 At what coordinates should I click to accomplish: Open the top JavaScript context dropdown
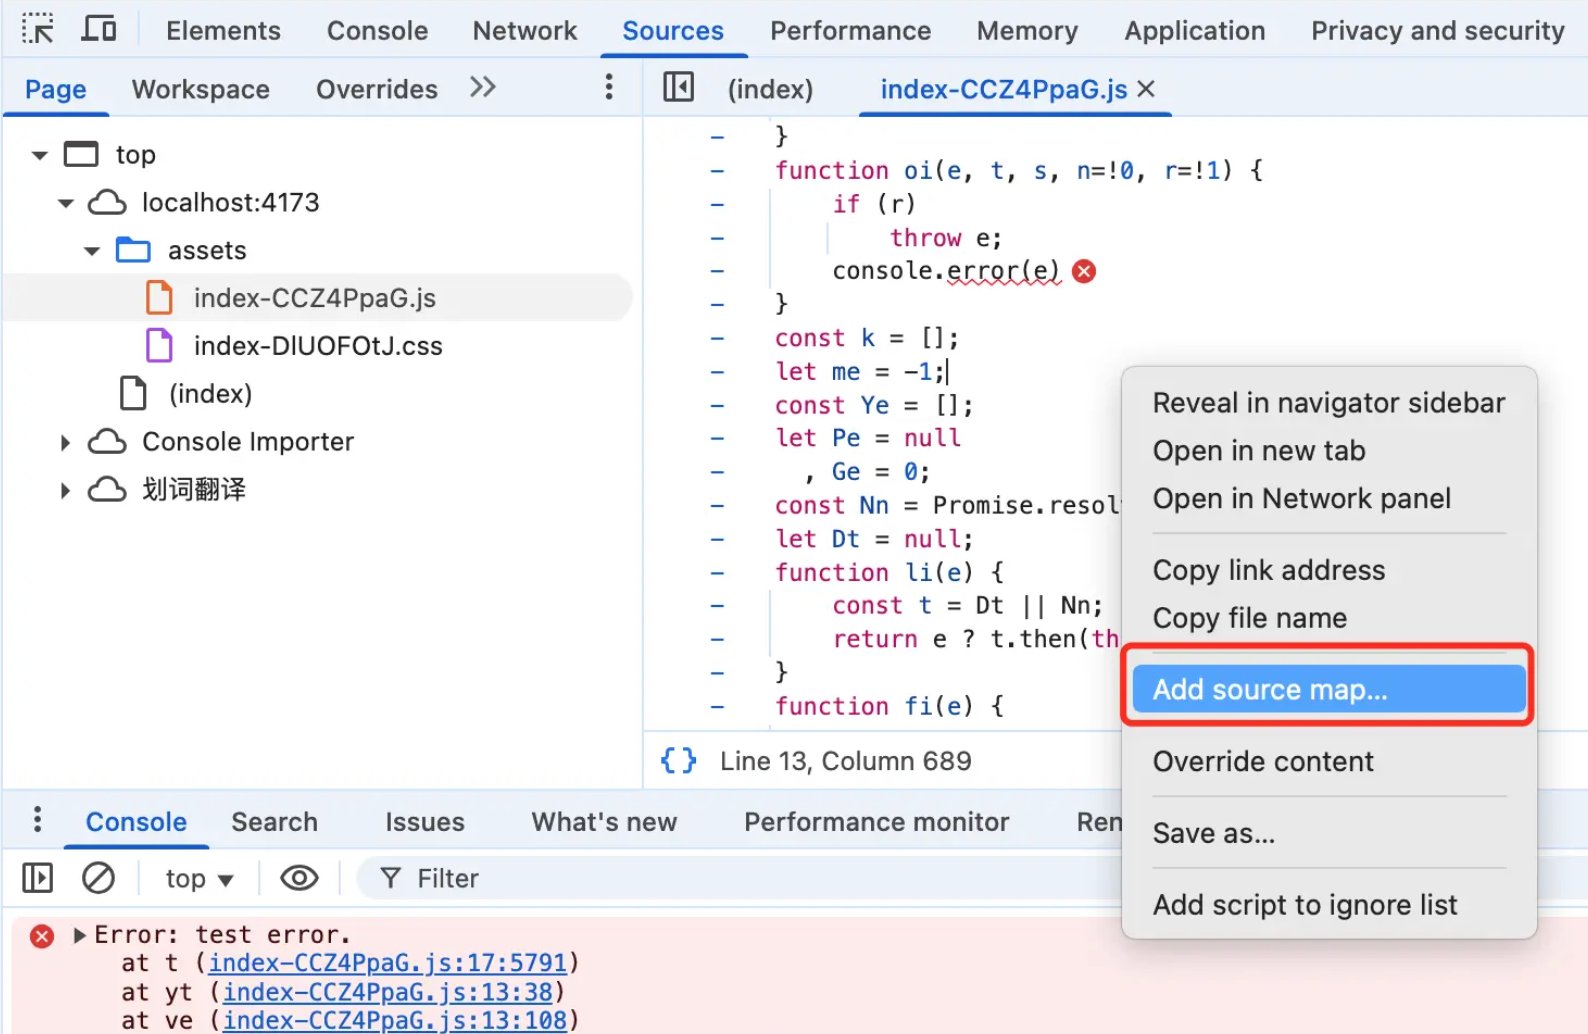[x=199, y=878]
